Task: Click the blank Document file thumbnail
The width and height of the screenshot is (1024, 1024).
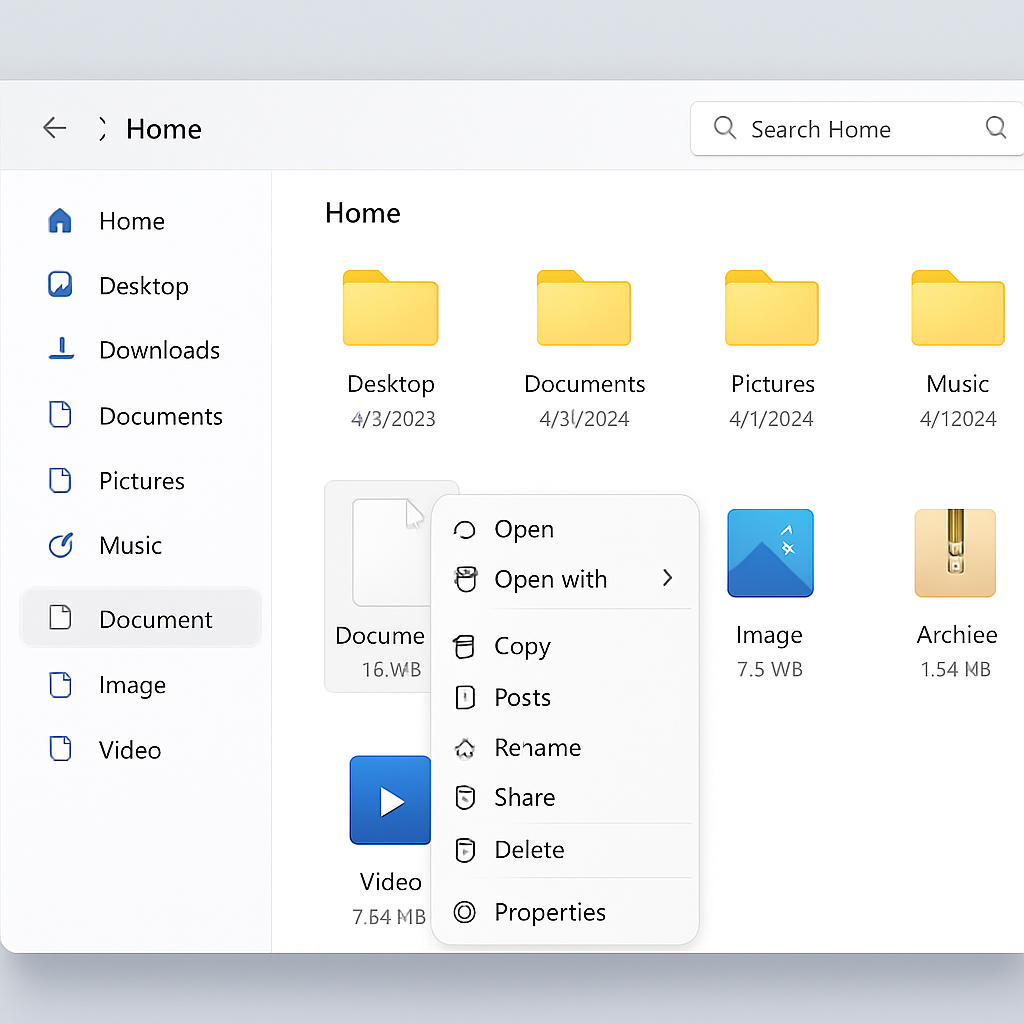Action: pyautogui.click(x=391, y=552)
